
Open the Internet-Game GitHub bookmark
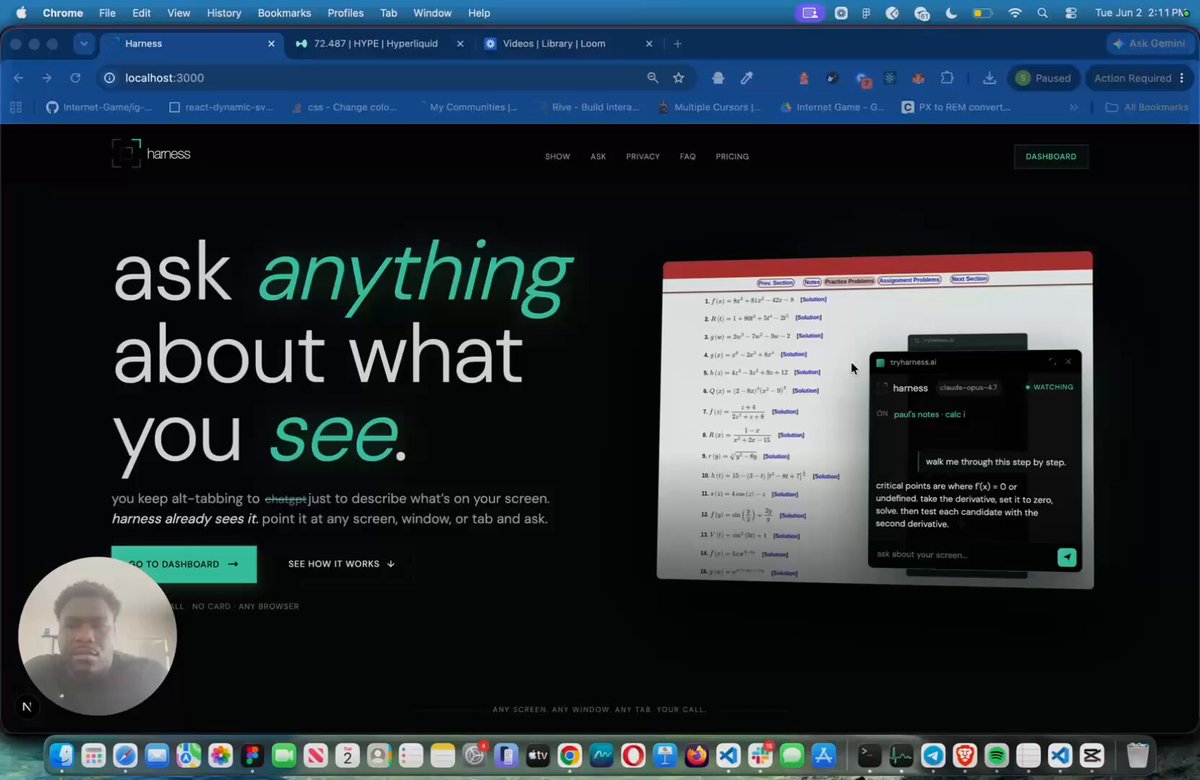coord(99,107)
